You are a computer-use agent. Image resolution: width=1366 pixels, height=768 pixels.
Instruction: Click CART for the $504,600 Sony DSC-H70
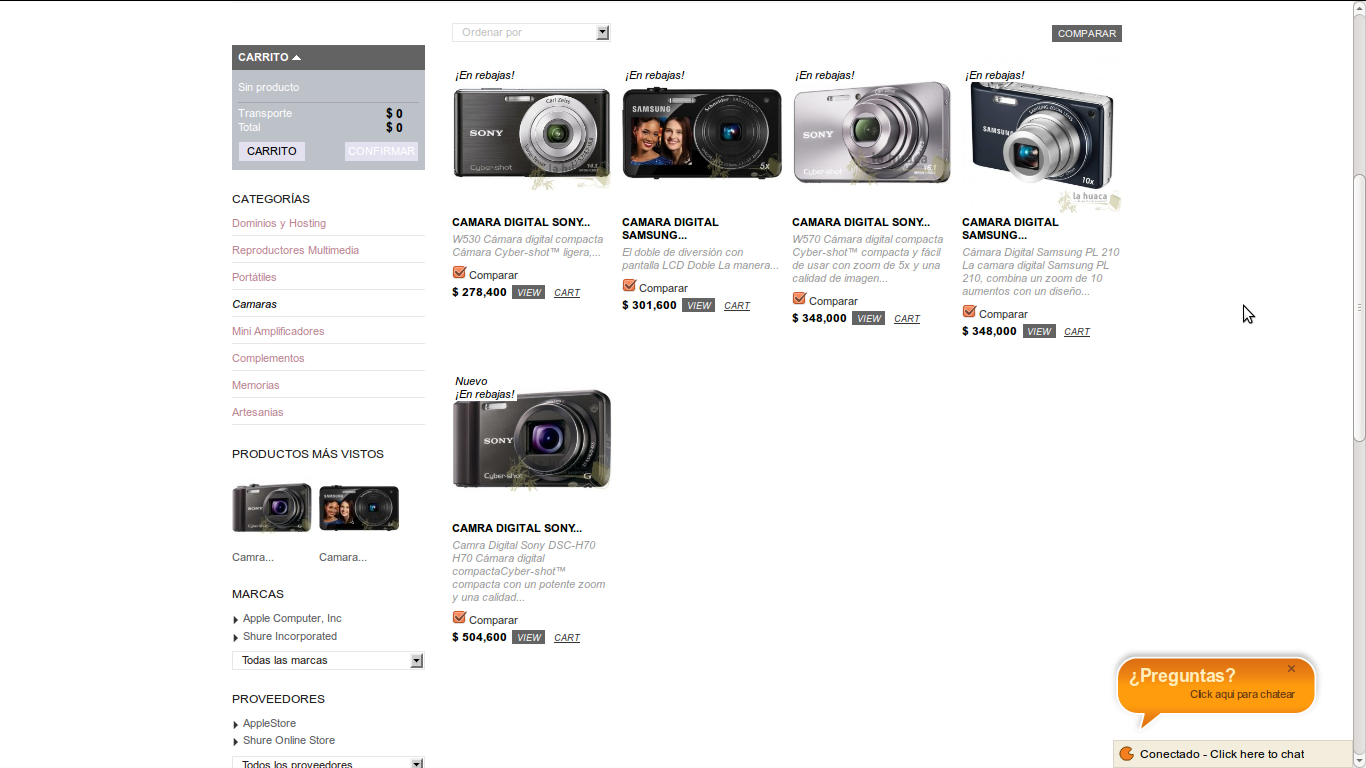(x=567, y=638)
